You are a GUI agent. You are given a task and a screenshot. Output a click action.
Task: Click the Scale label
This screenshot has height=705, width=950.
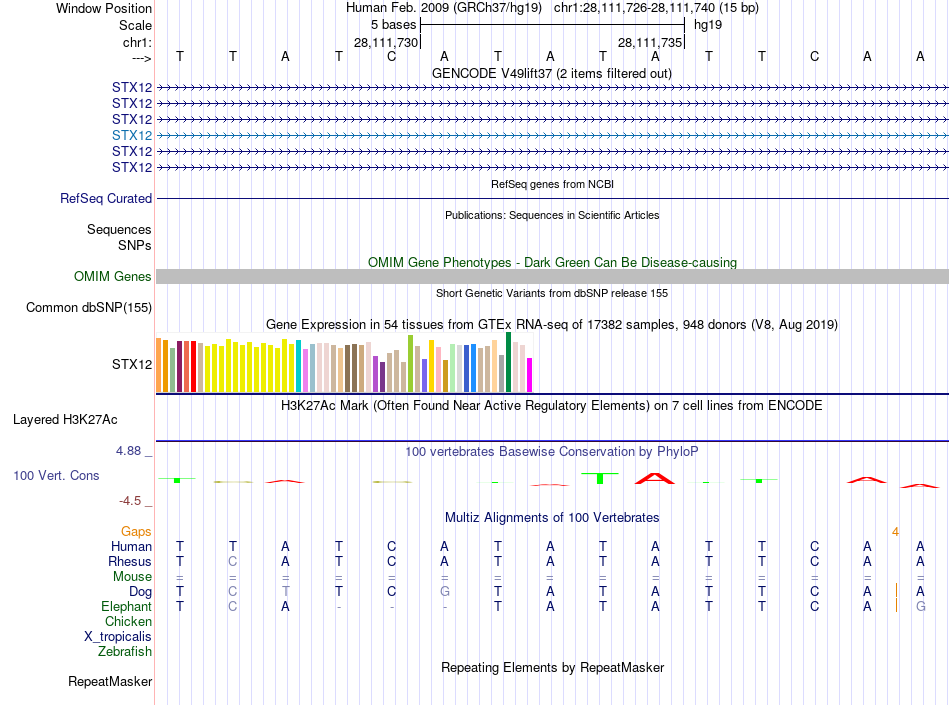pyautogui.click(x=135, y=25)
